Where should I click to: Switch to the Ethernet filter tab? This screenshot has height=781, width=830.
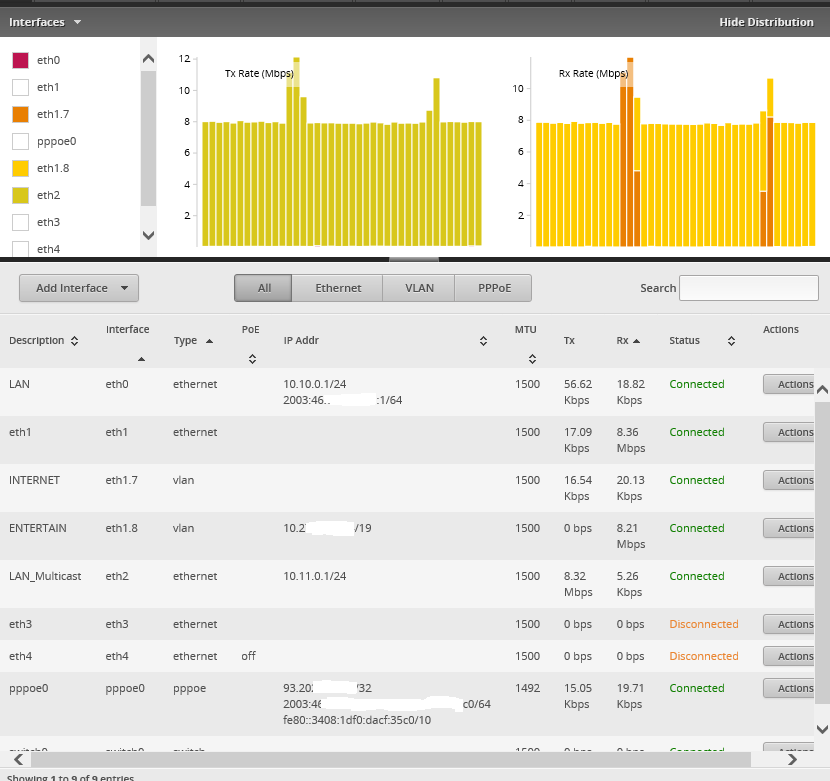(338, 288)
